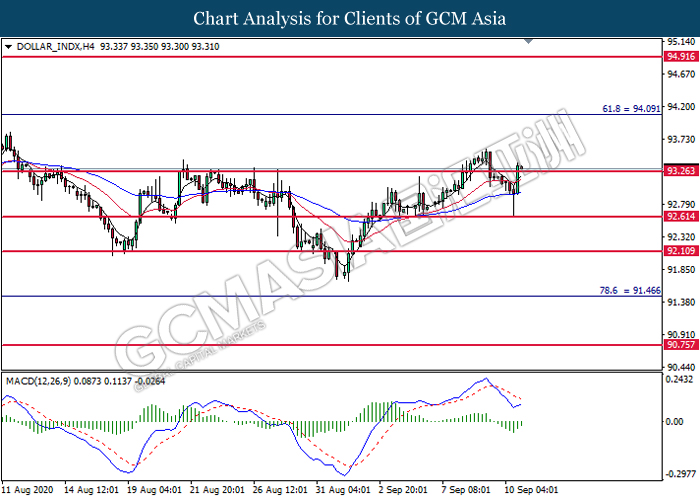This screenshot has width=700, height=500.
Task: Select the red 92.109 price label
Action: point(681,251)
